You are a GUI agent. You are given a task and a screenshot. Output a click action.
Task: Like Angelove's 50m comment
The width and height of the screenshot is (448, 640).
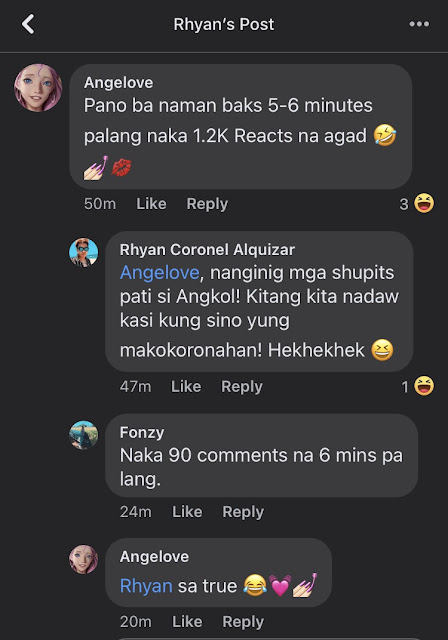(151, 204)
